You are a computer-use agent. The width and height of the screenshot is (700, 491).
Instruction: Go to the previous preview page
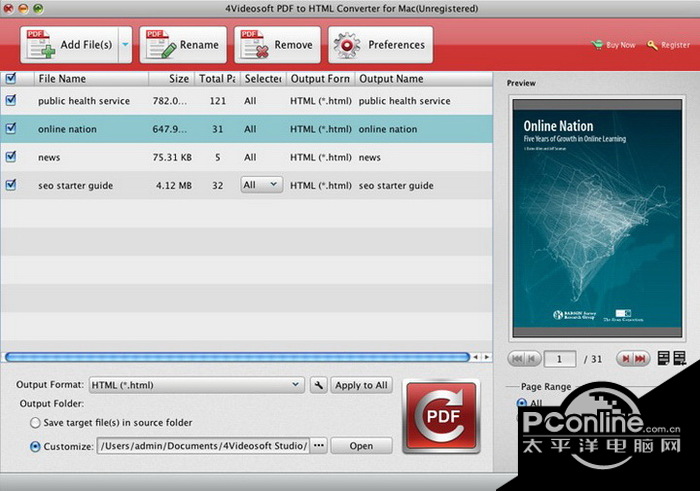(x=532, y=358)
